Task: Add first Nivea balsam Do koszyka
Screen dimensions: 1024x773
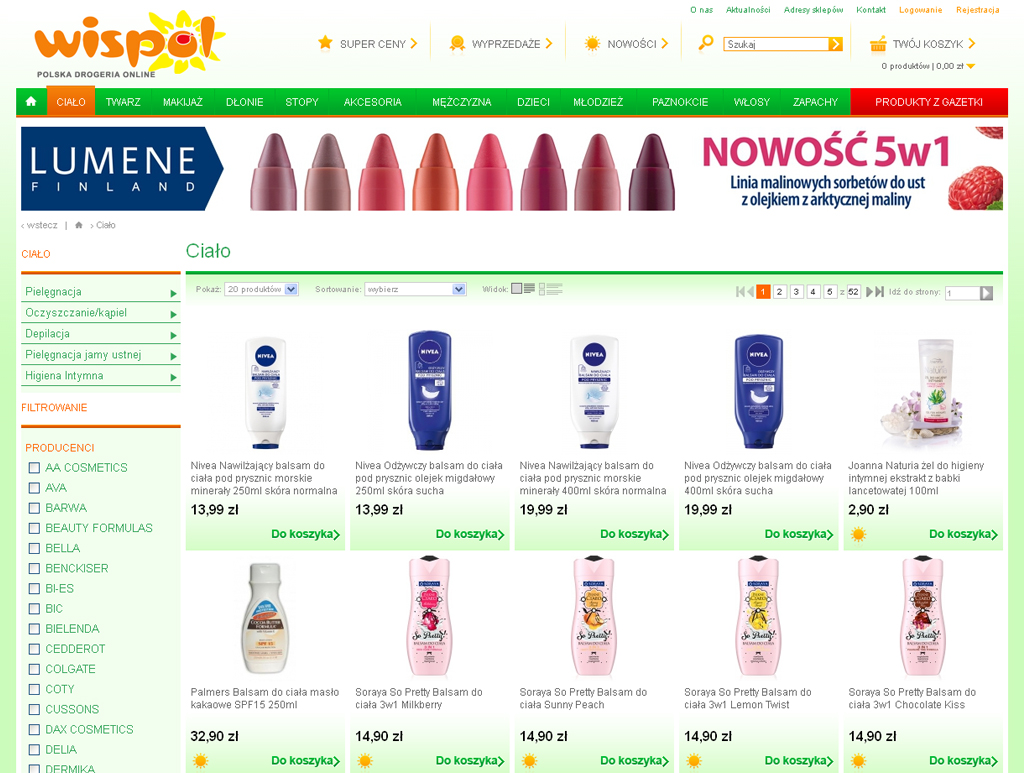Action: point(305,534)
